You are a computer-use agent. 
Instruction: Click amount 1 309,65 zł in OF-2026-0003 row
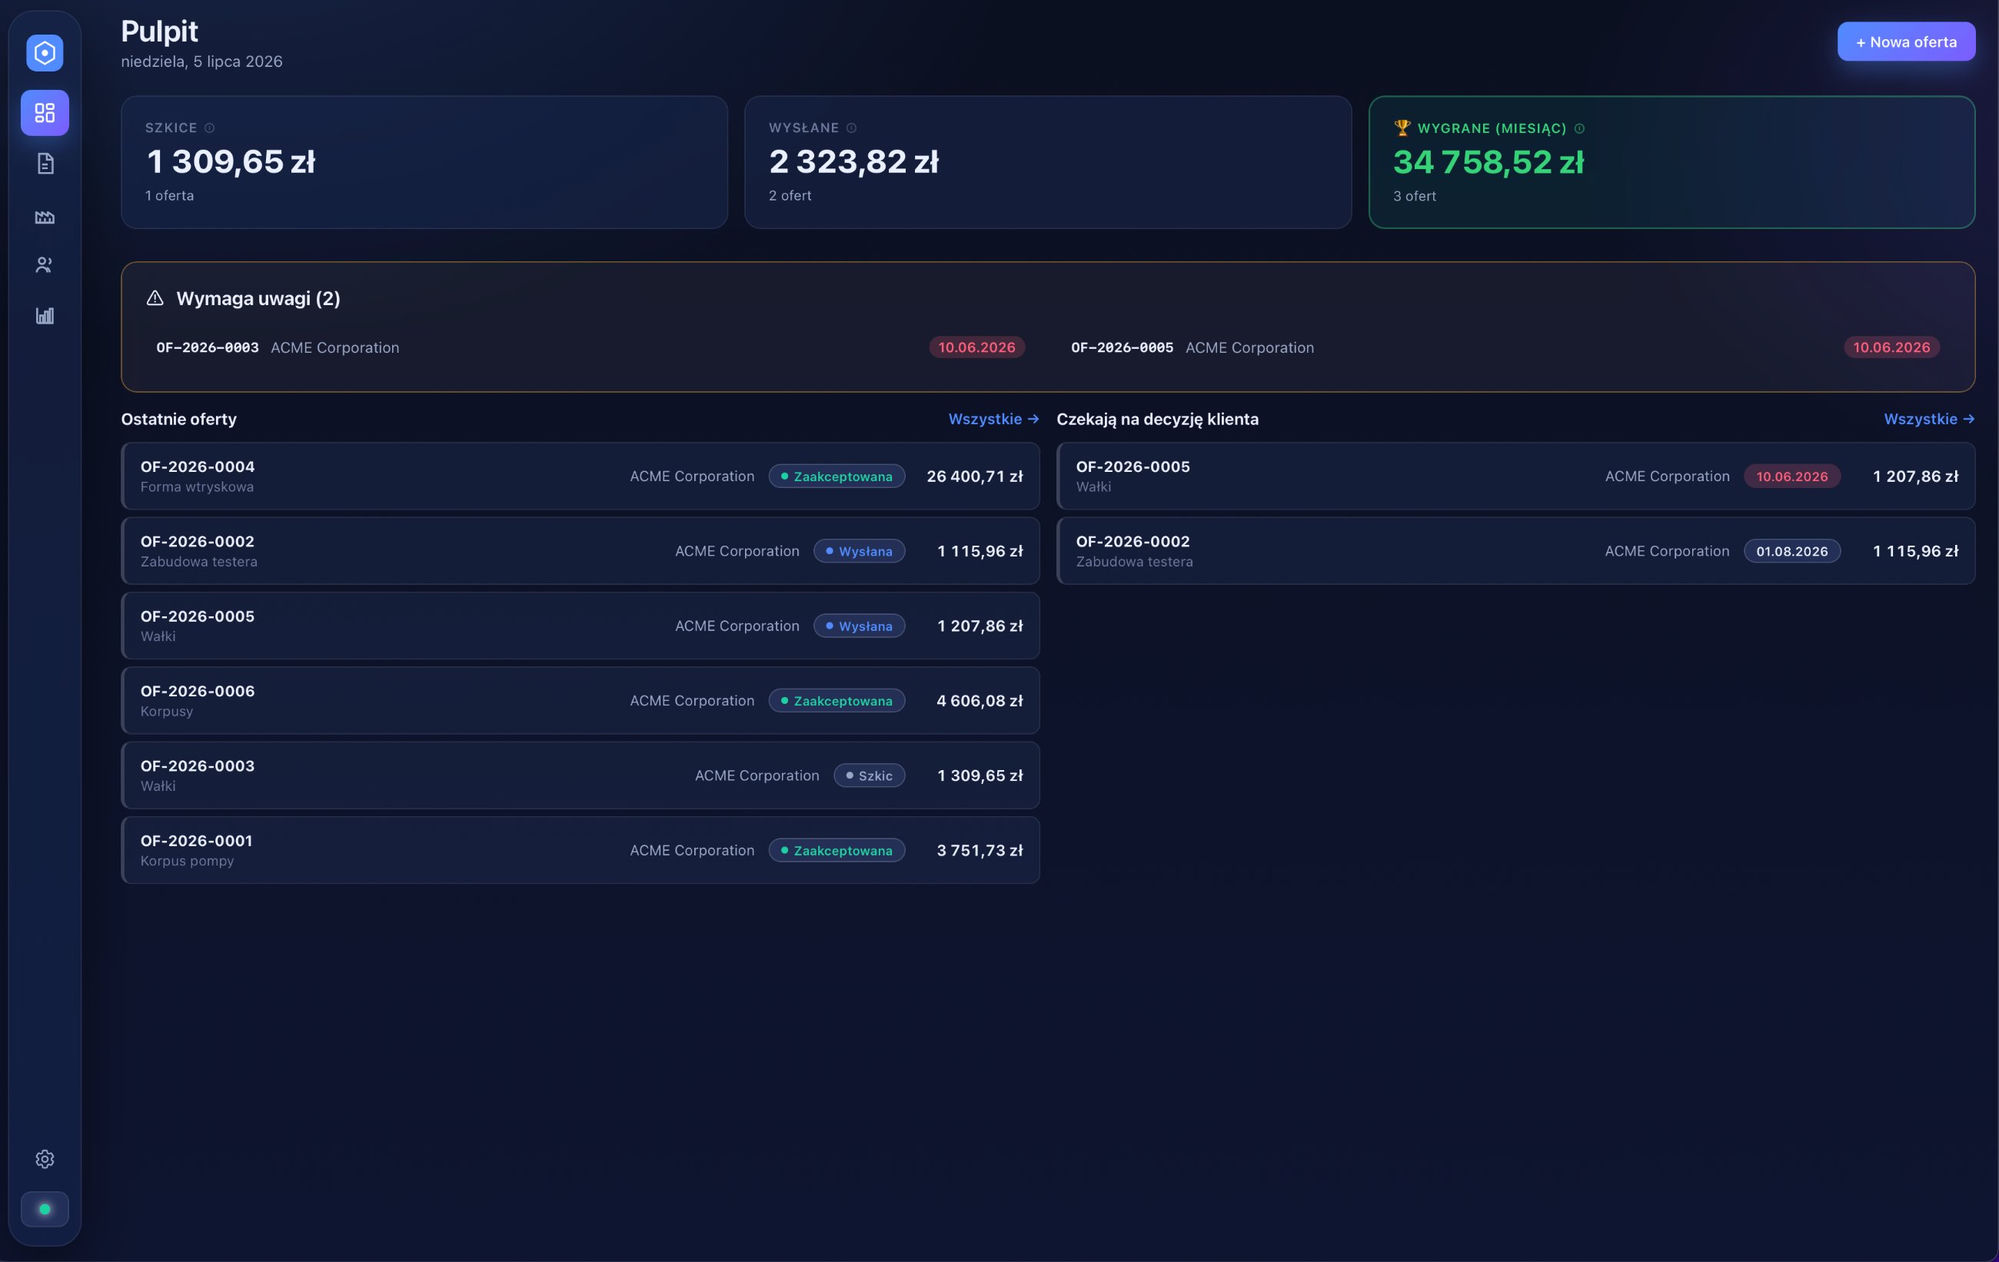coord(980,775)
